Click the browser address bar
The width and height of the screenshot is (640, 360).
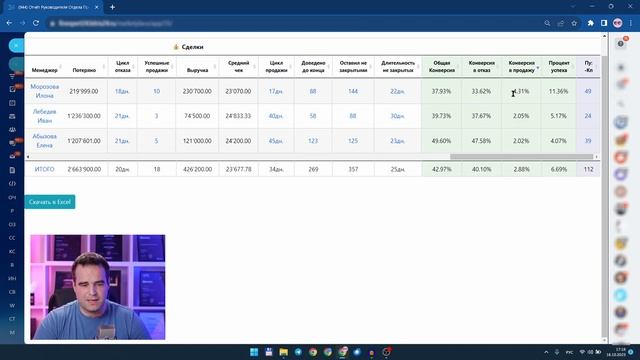[x=294, y=23]
